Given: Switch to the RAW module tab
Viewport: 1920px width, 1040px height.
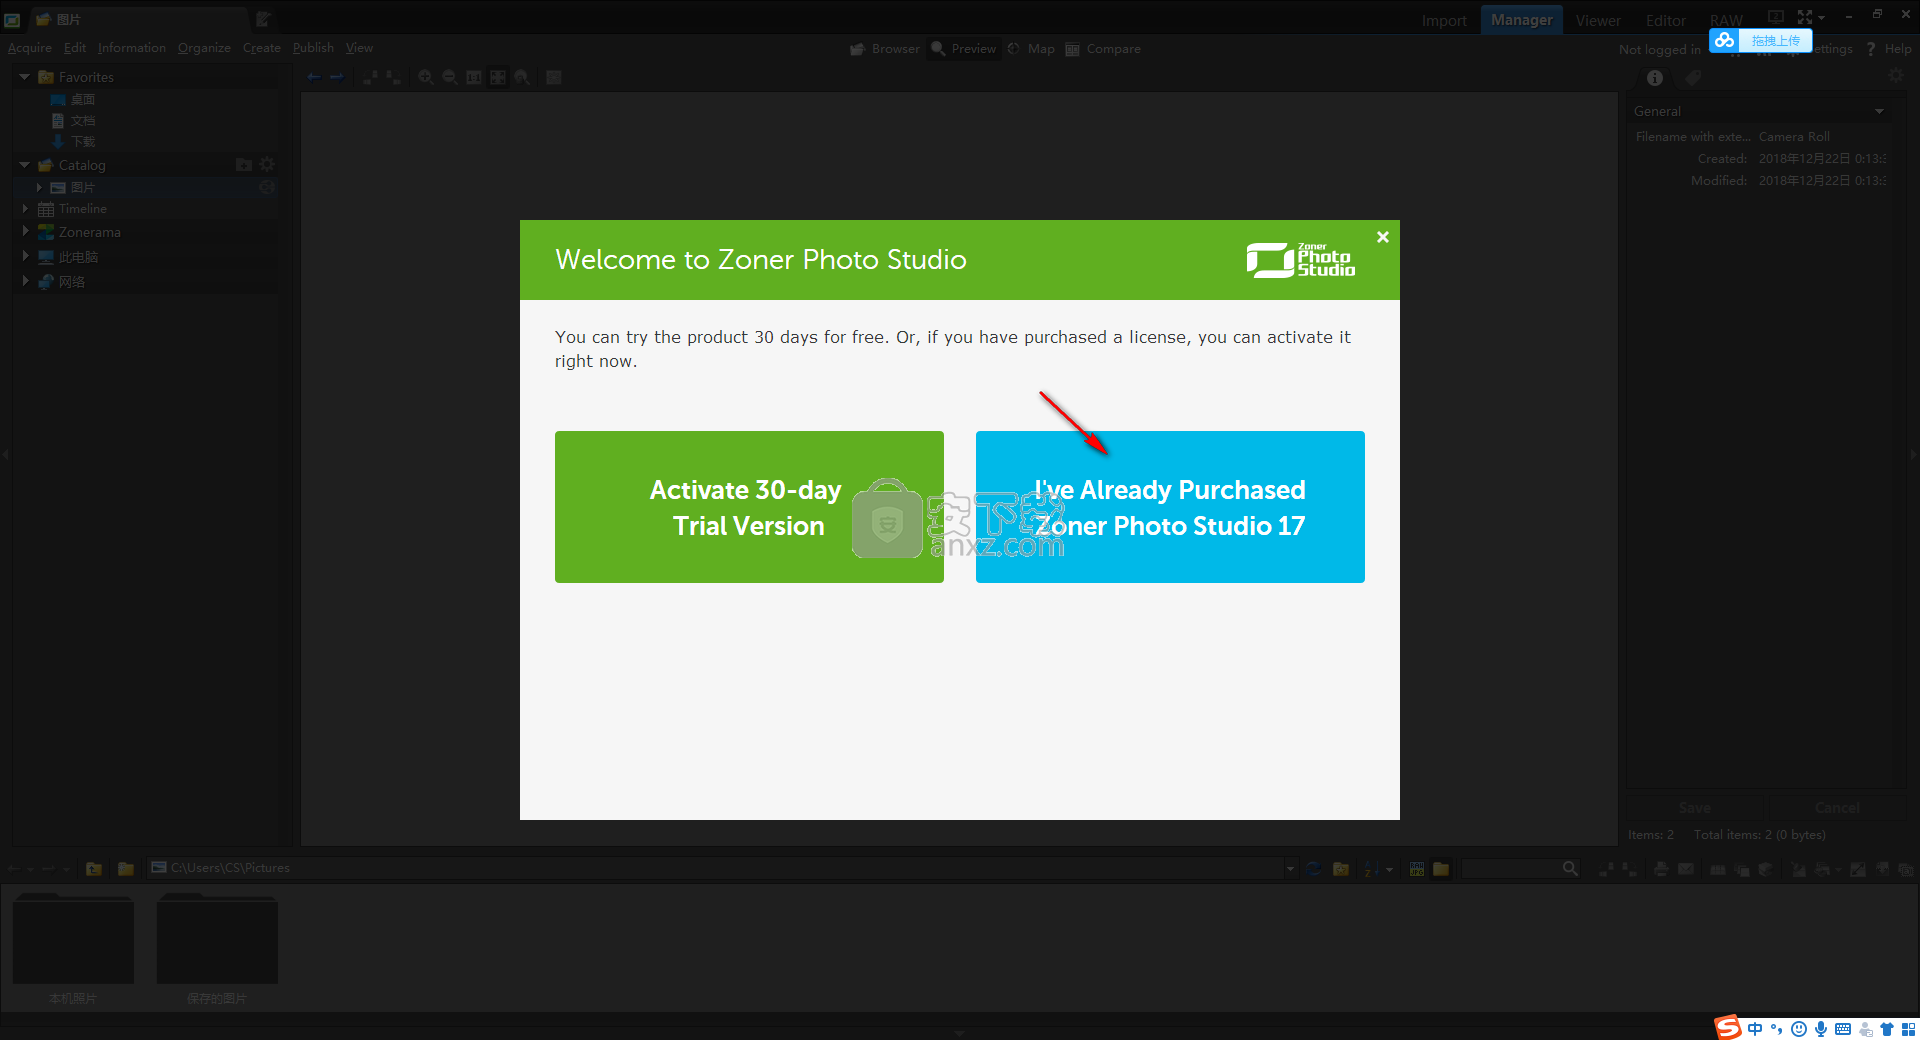Looking at the screenshot, I should pyautogui.click(x=1726, y=20).
